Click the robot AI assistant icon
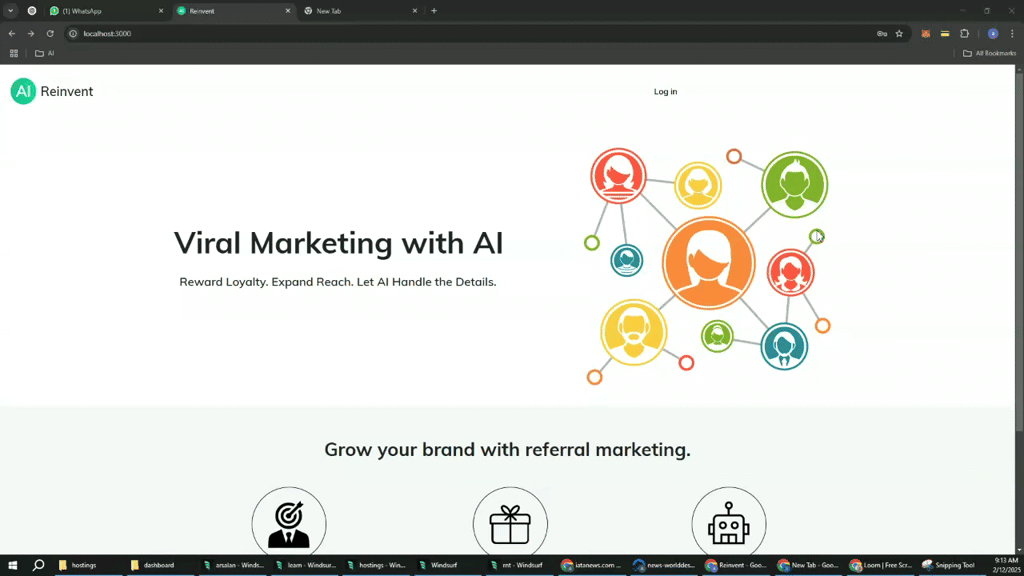The image size is (1024, 576). [729, 522]
